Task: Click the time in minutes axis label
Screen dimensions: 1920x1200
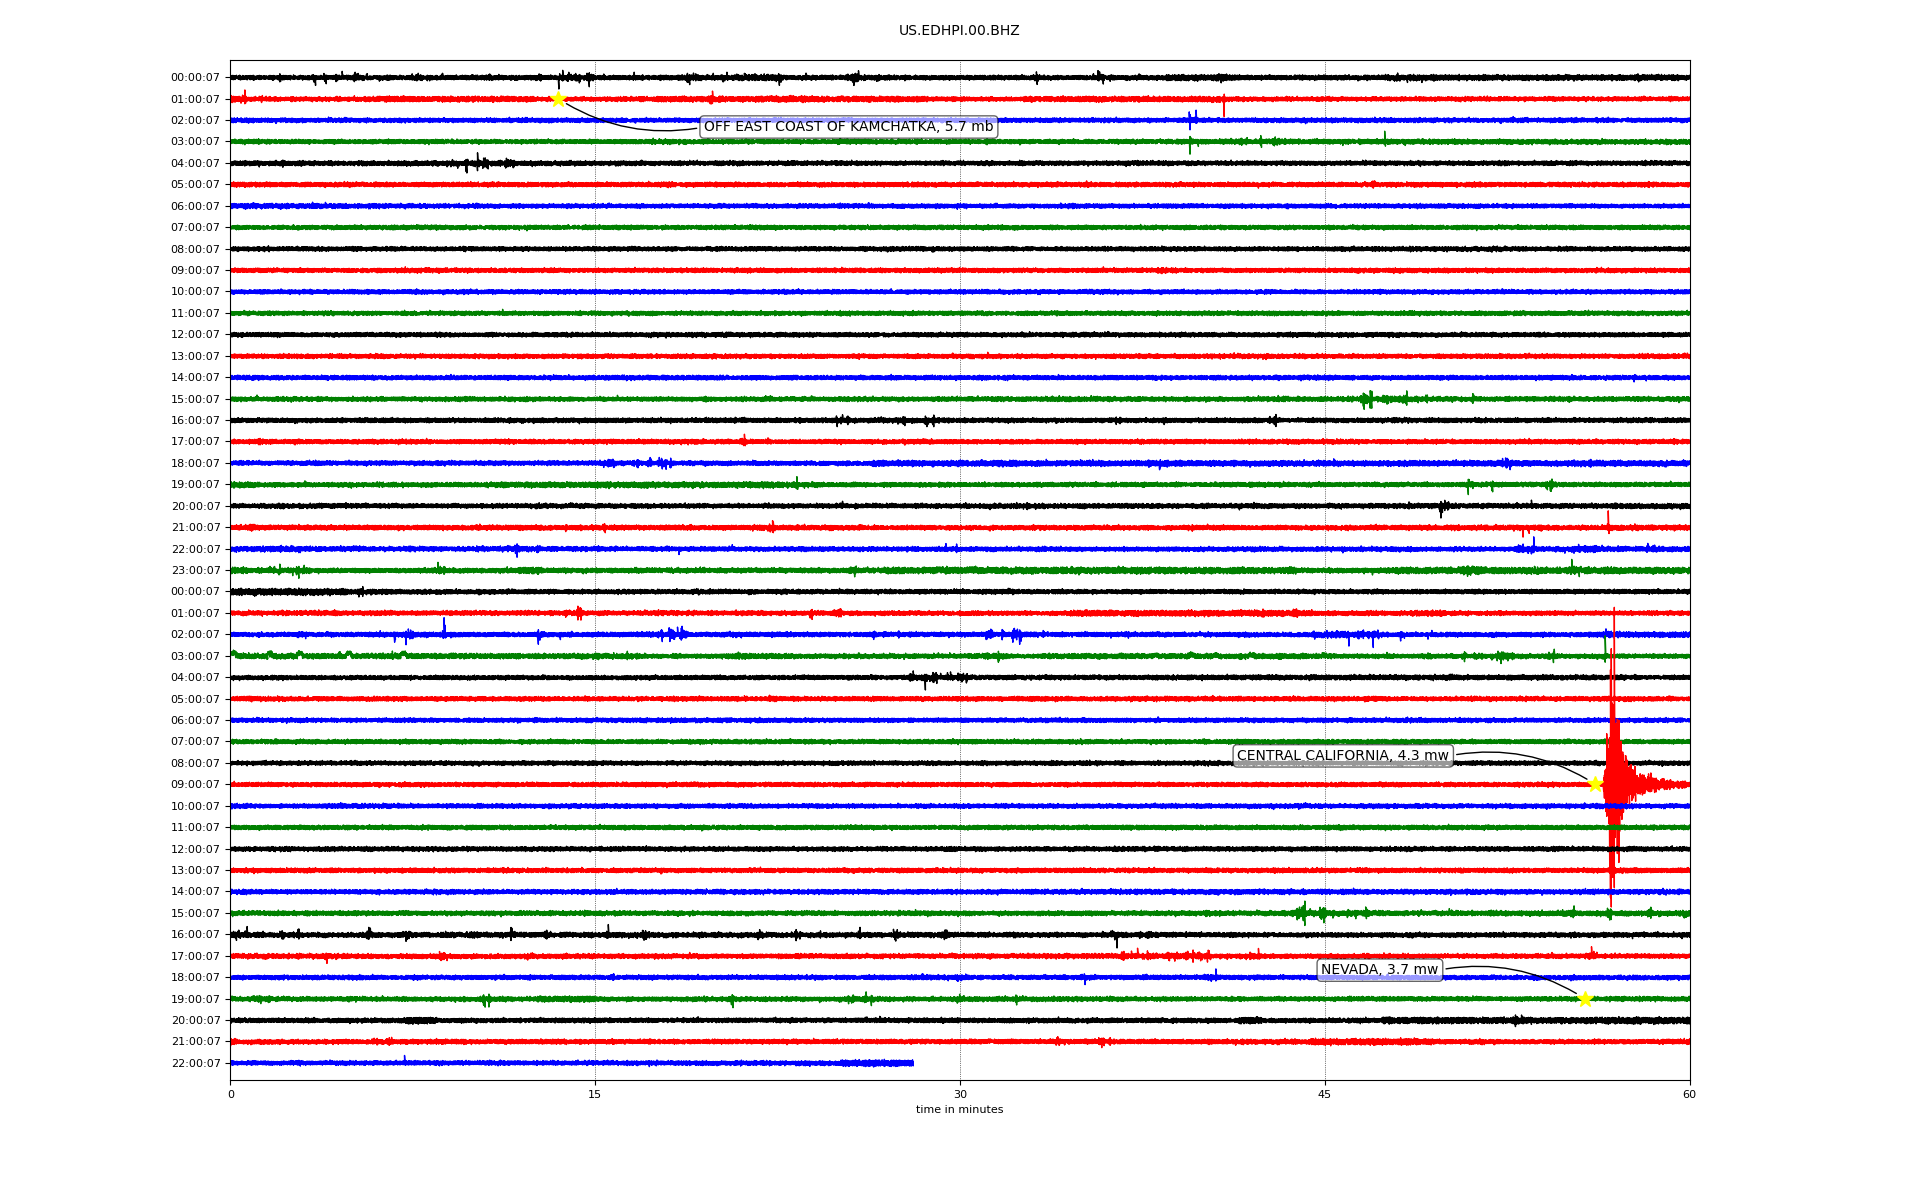Action: pyautogui.click(x=958, y=1109)
